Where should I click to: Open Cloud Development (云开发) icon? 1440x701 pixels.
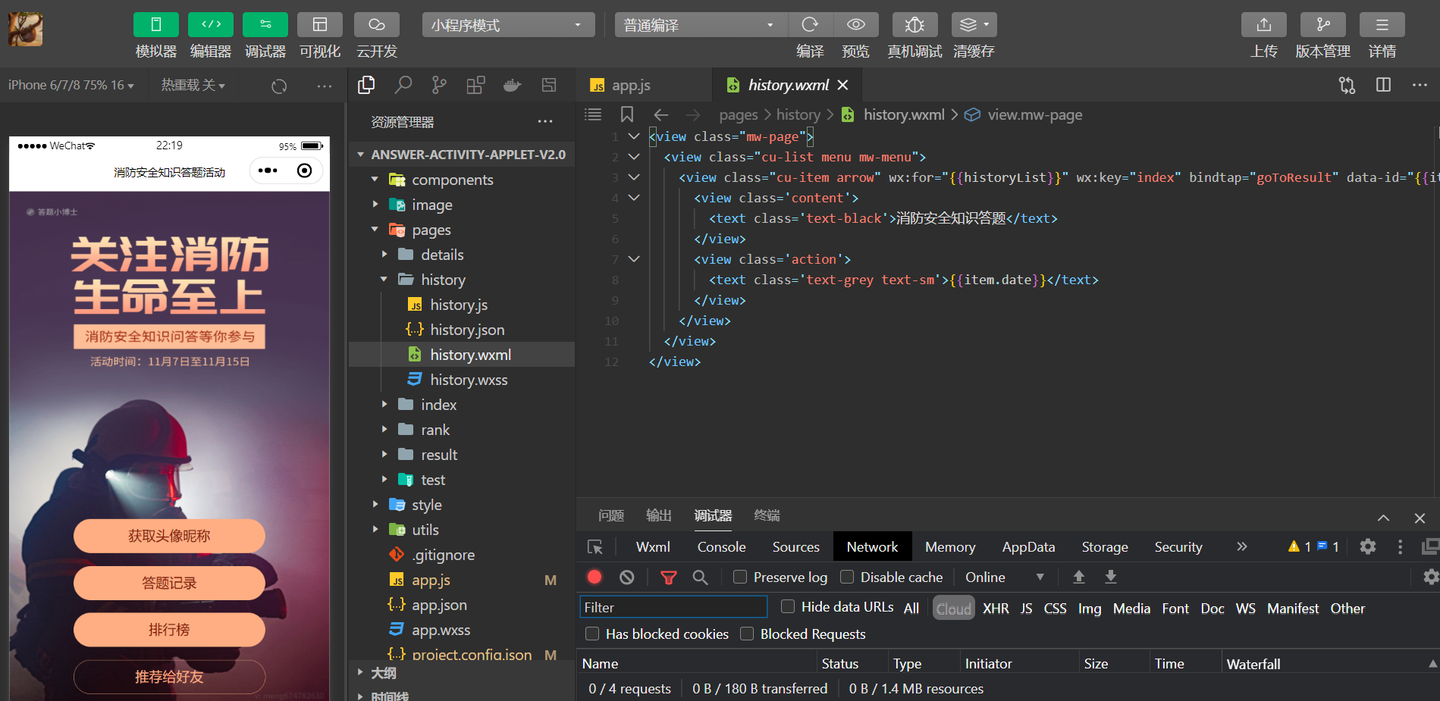tap(376, 25)
